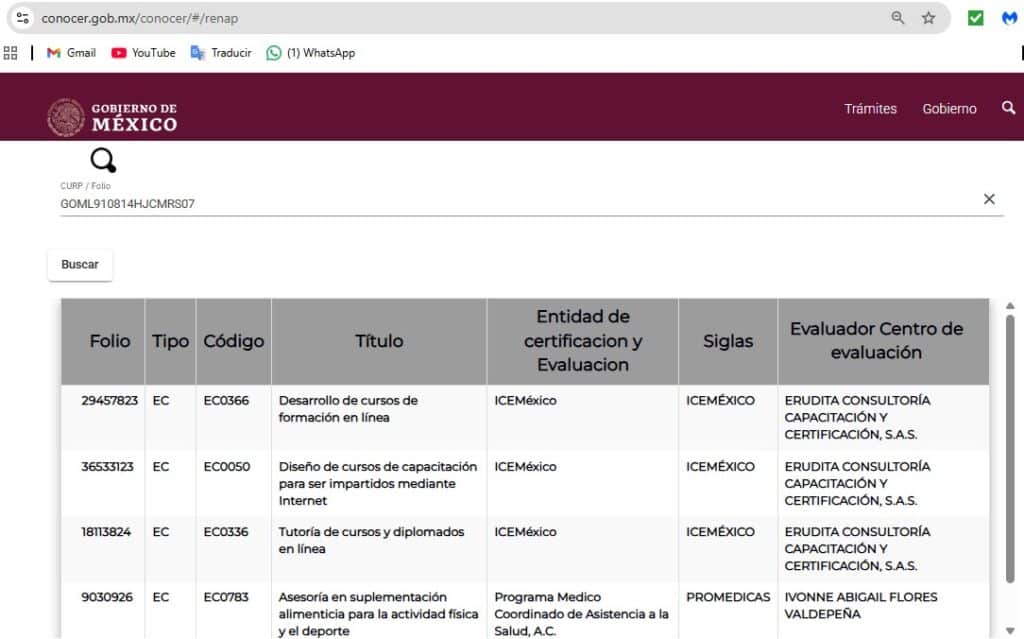Screen dimensions: 1024x639
Task: Open the Trámites menu
Action: pos(870,109)
